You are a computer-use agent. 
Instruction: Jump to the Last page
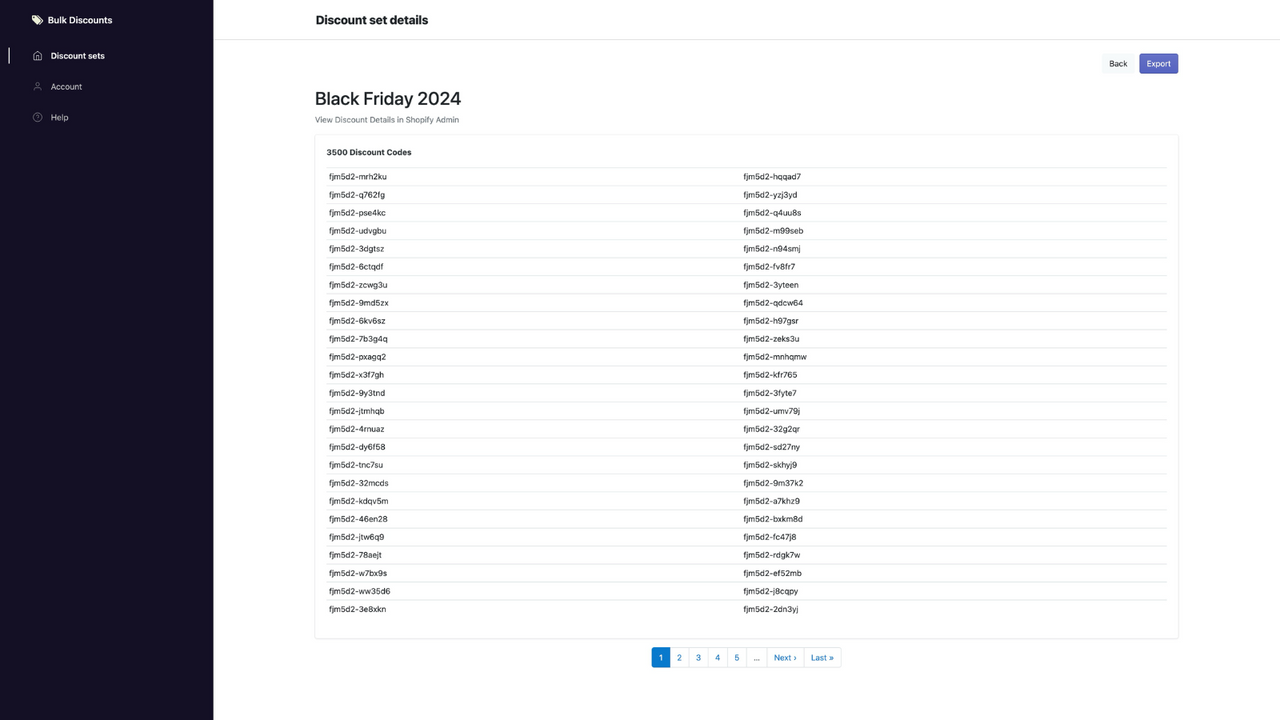click(x=822, y=657)
